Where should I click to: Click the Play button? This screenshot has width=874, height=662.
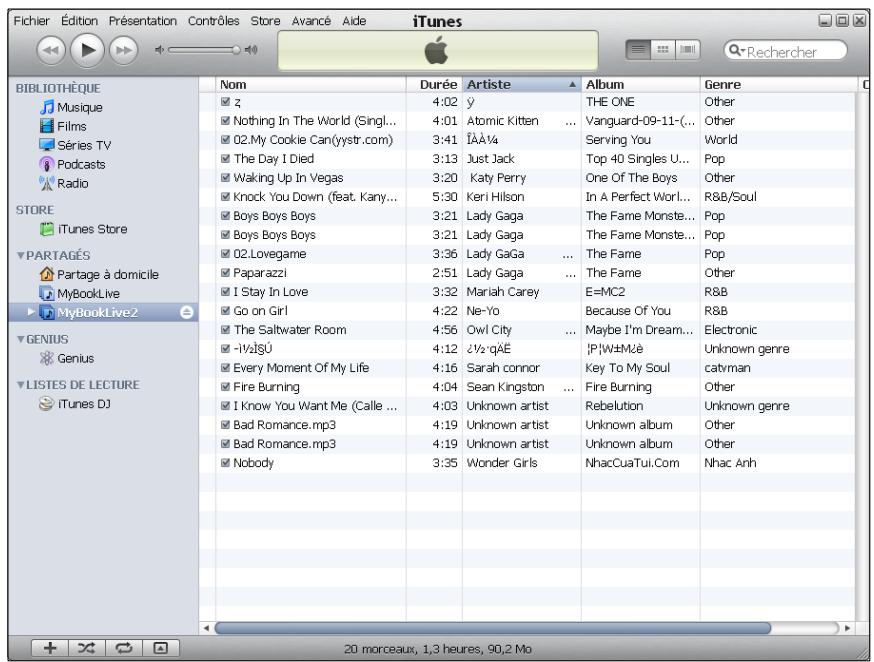(x=87, y=50)
